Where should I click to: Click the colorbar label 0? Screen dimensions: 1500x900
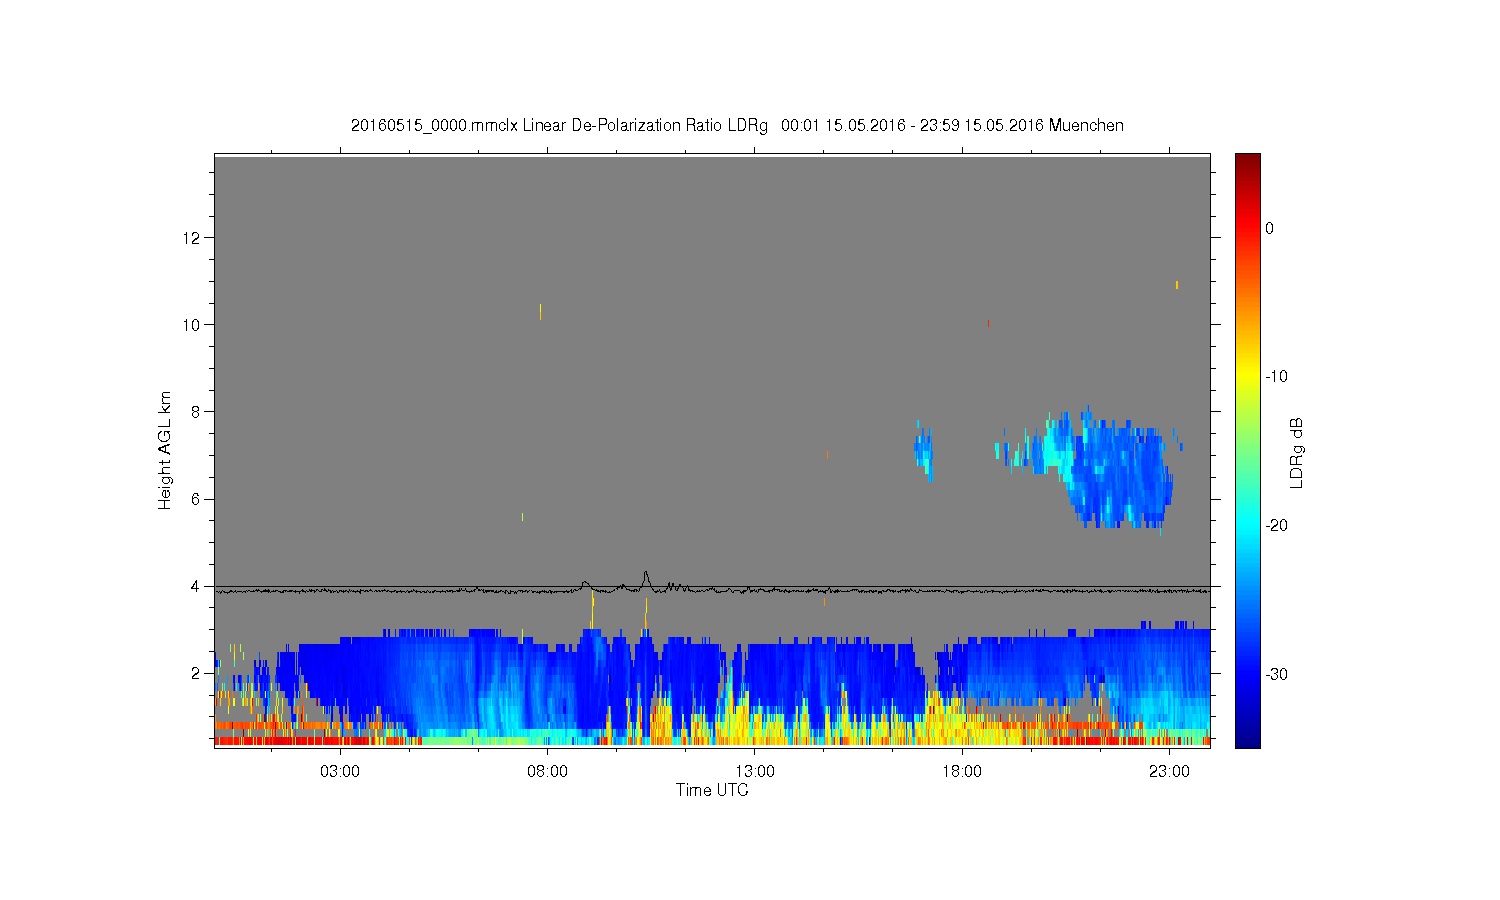(x=1270, y=228)
